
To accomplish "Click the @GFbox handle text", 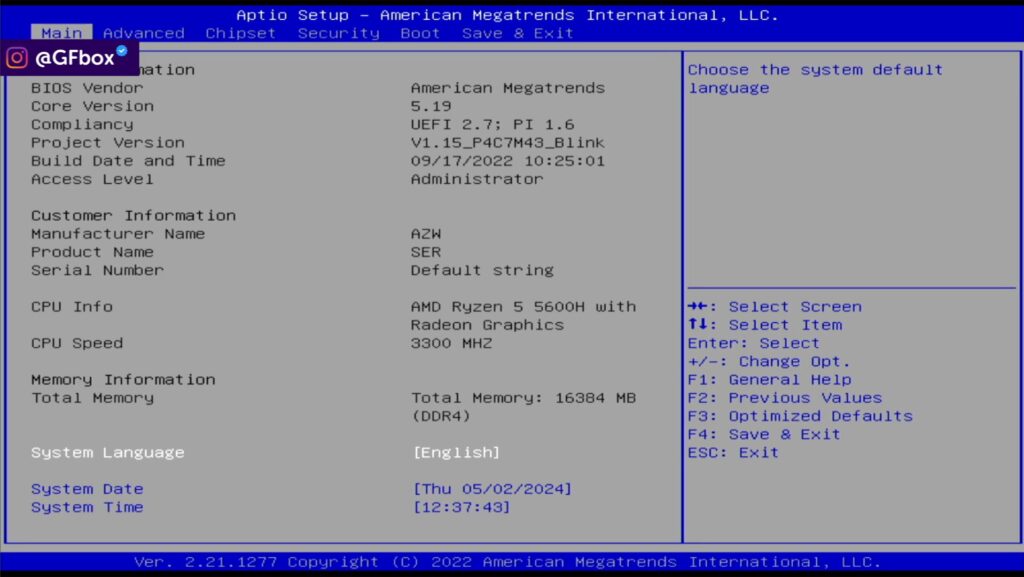I will coord(74,58).
